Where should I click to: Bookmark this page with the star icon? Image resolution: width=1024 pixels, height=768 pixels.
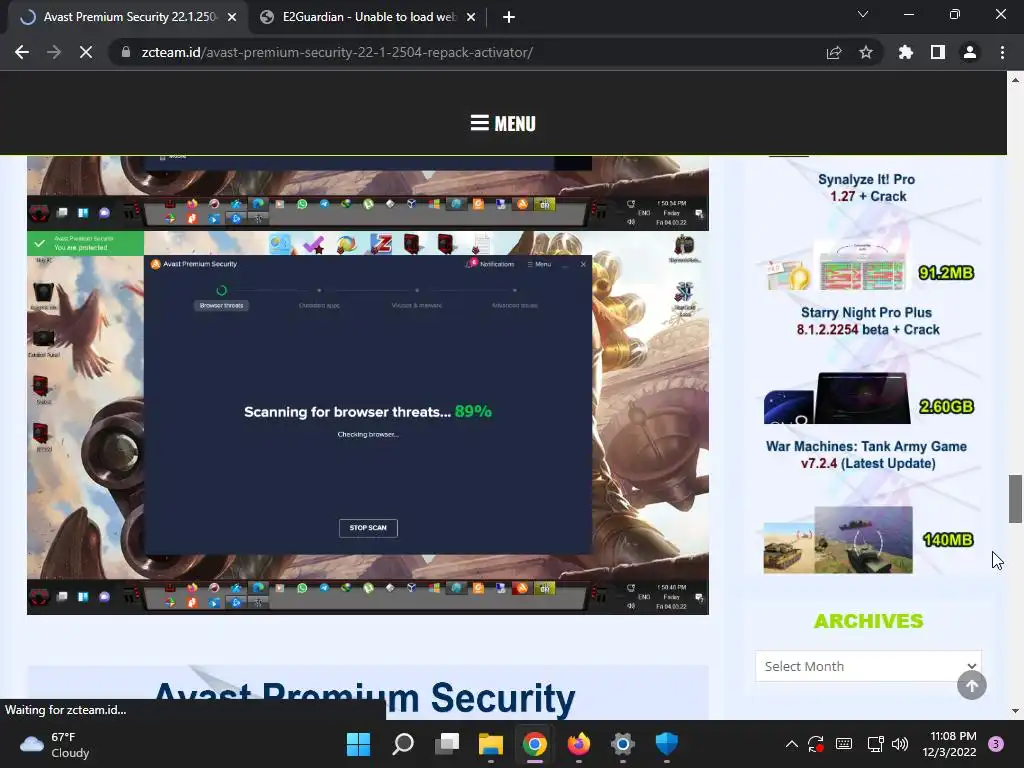click(866, 52)
